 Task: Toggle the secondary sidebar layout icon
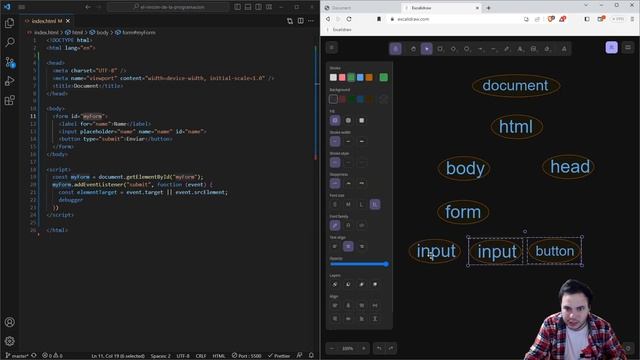coord(258,7)
